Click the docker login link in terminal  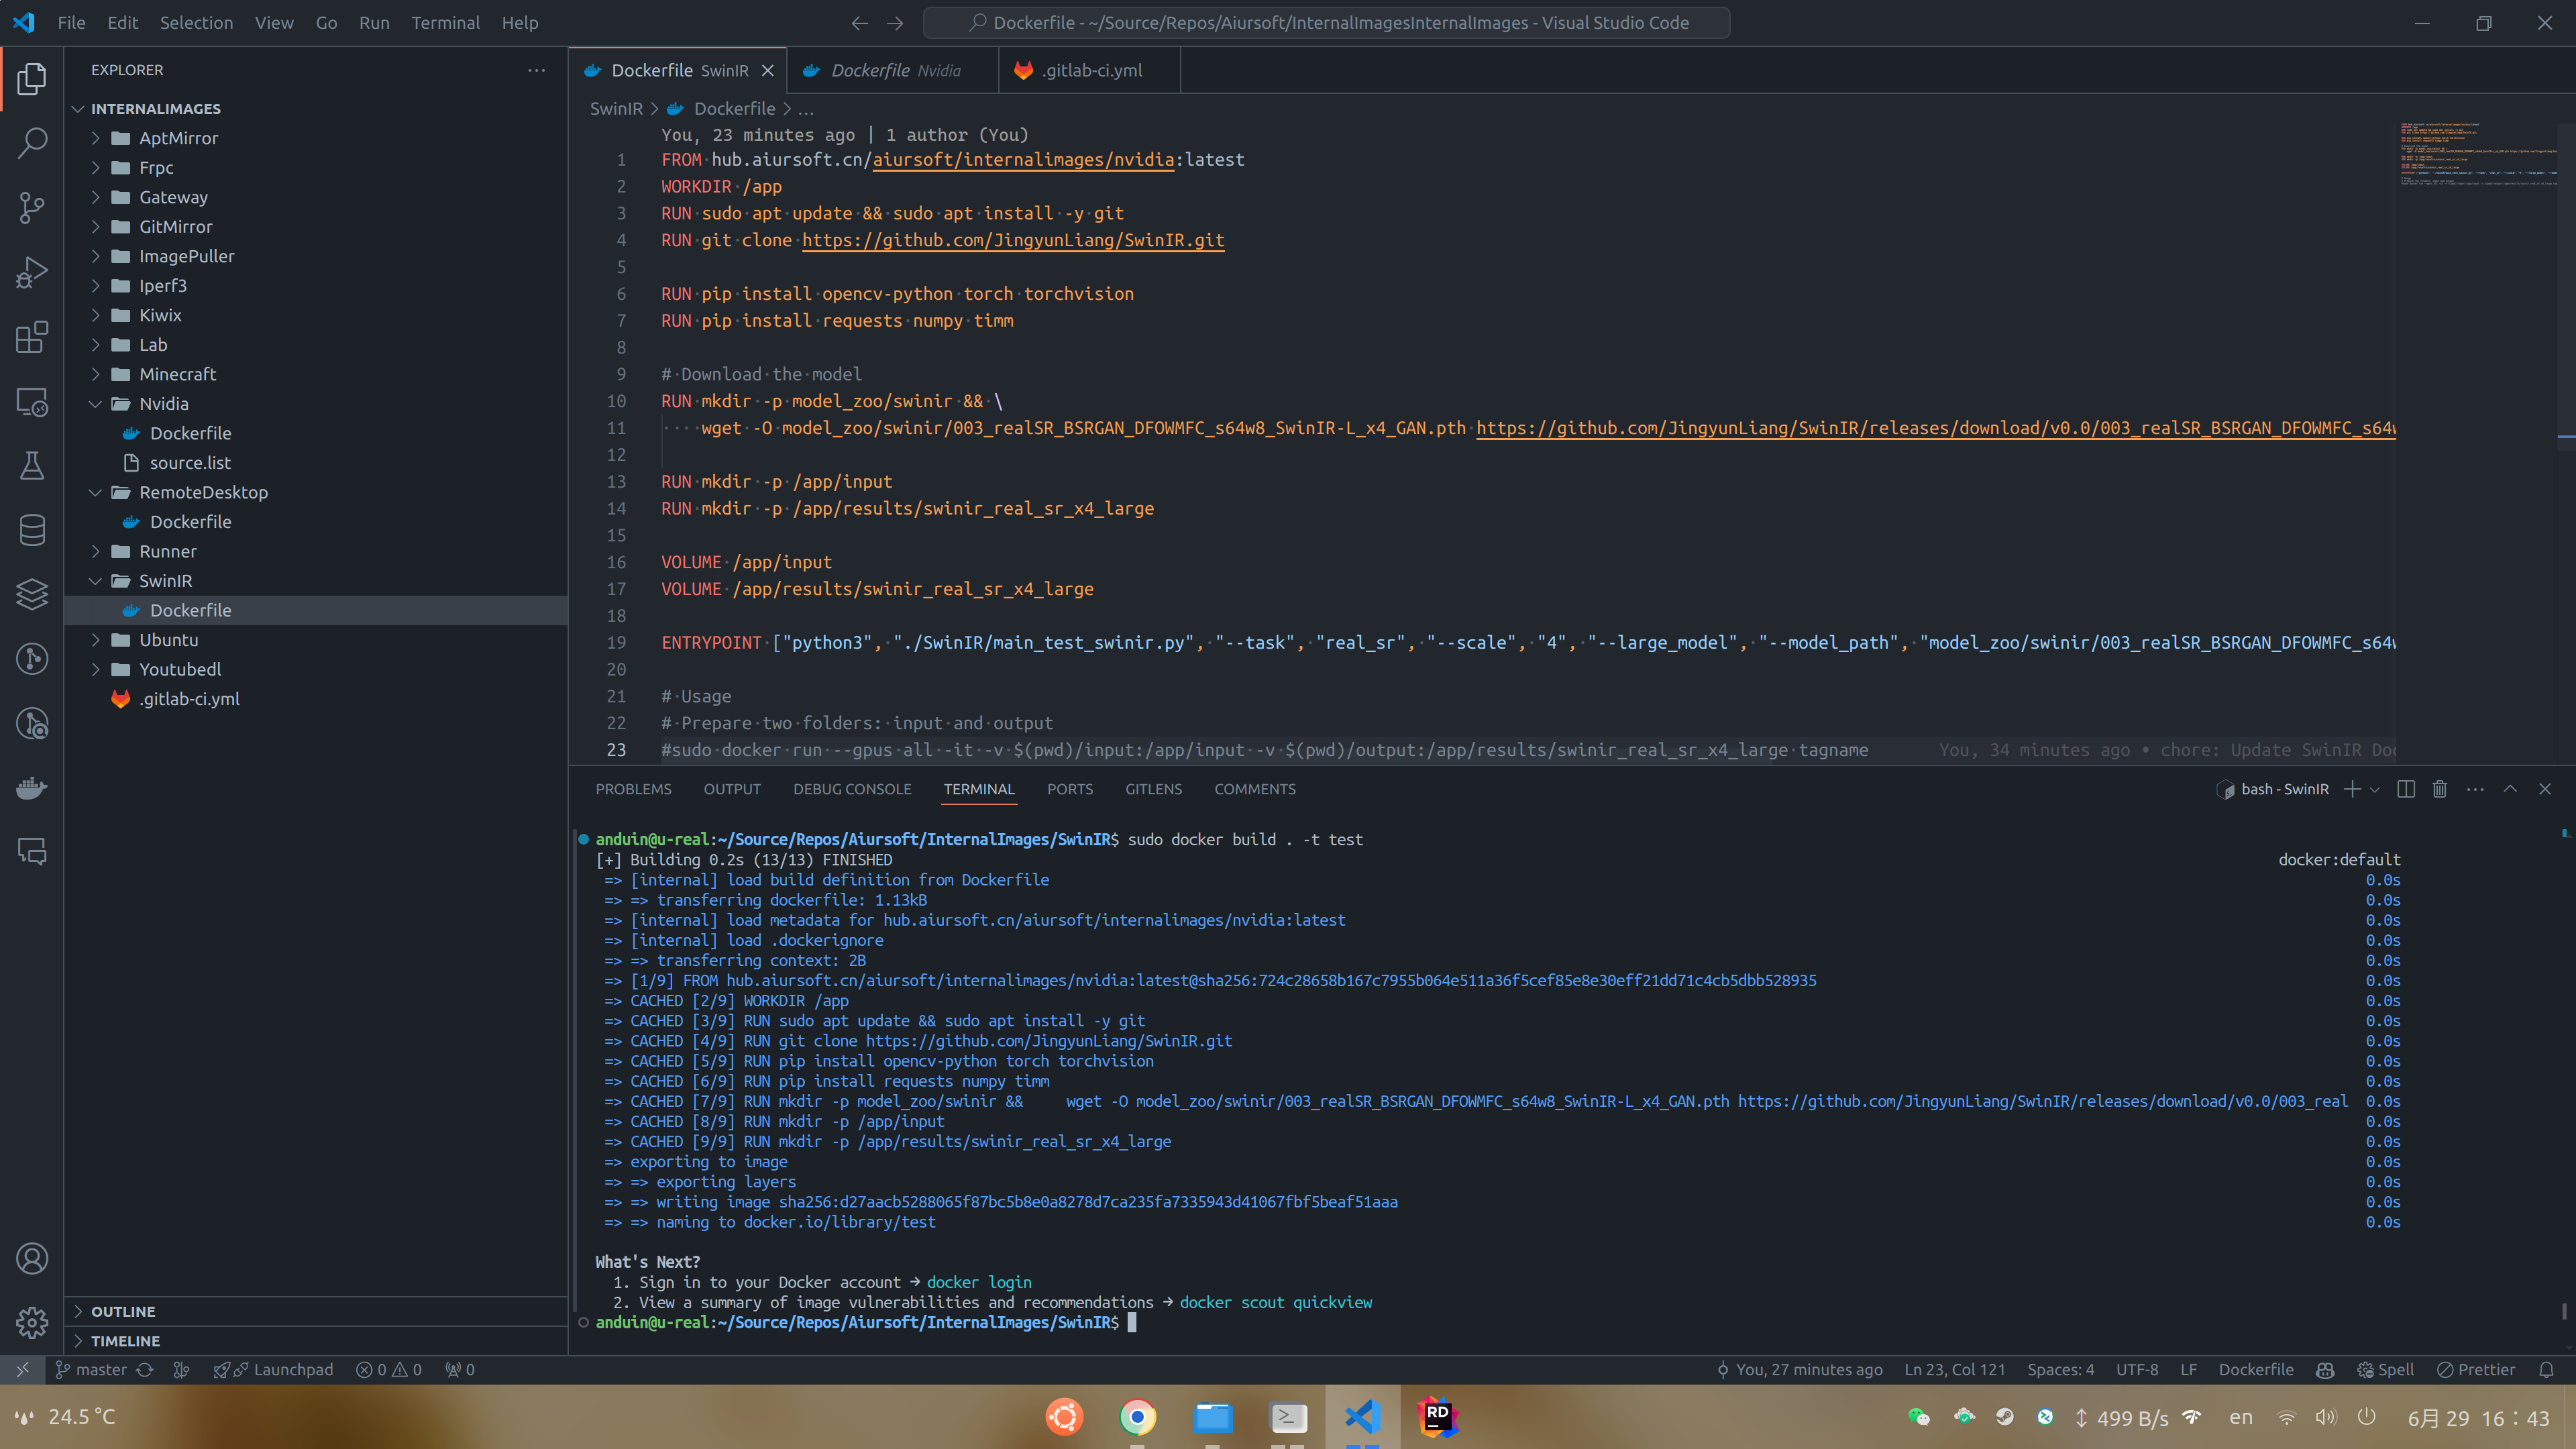978,1282
